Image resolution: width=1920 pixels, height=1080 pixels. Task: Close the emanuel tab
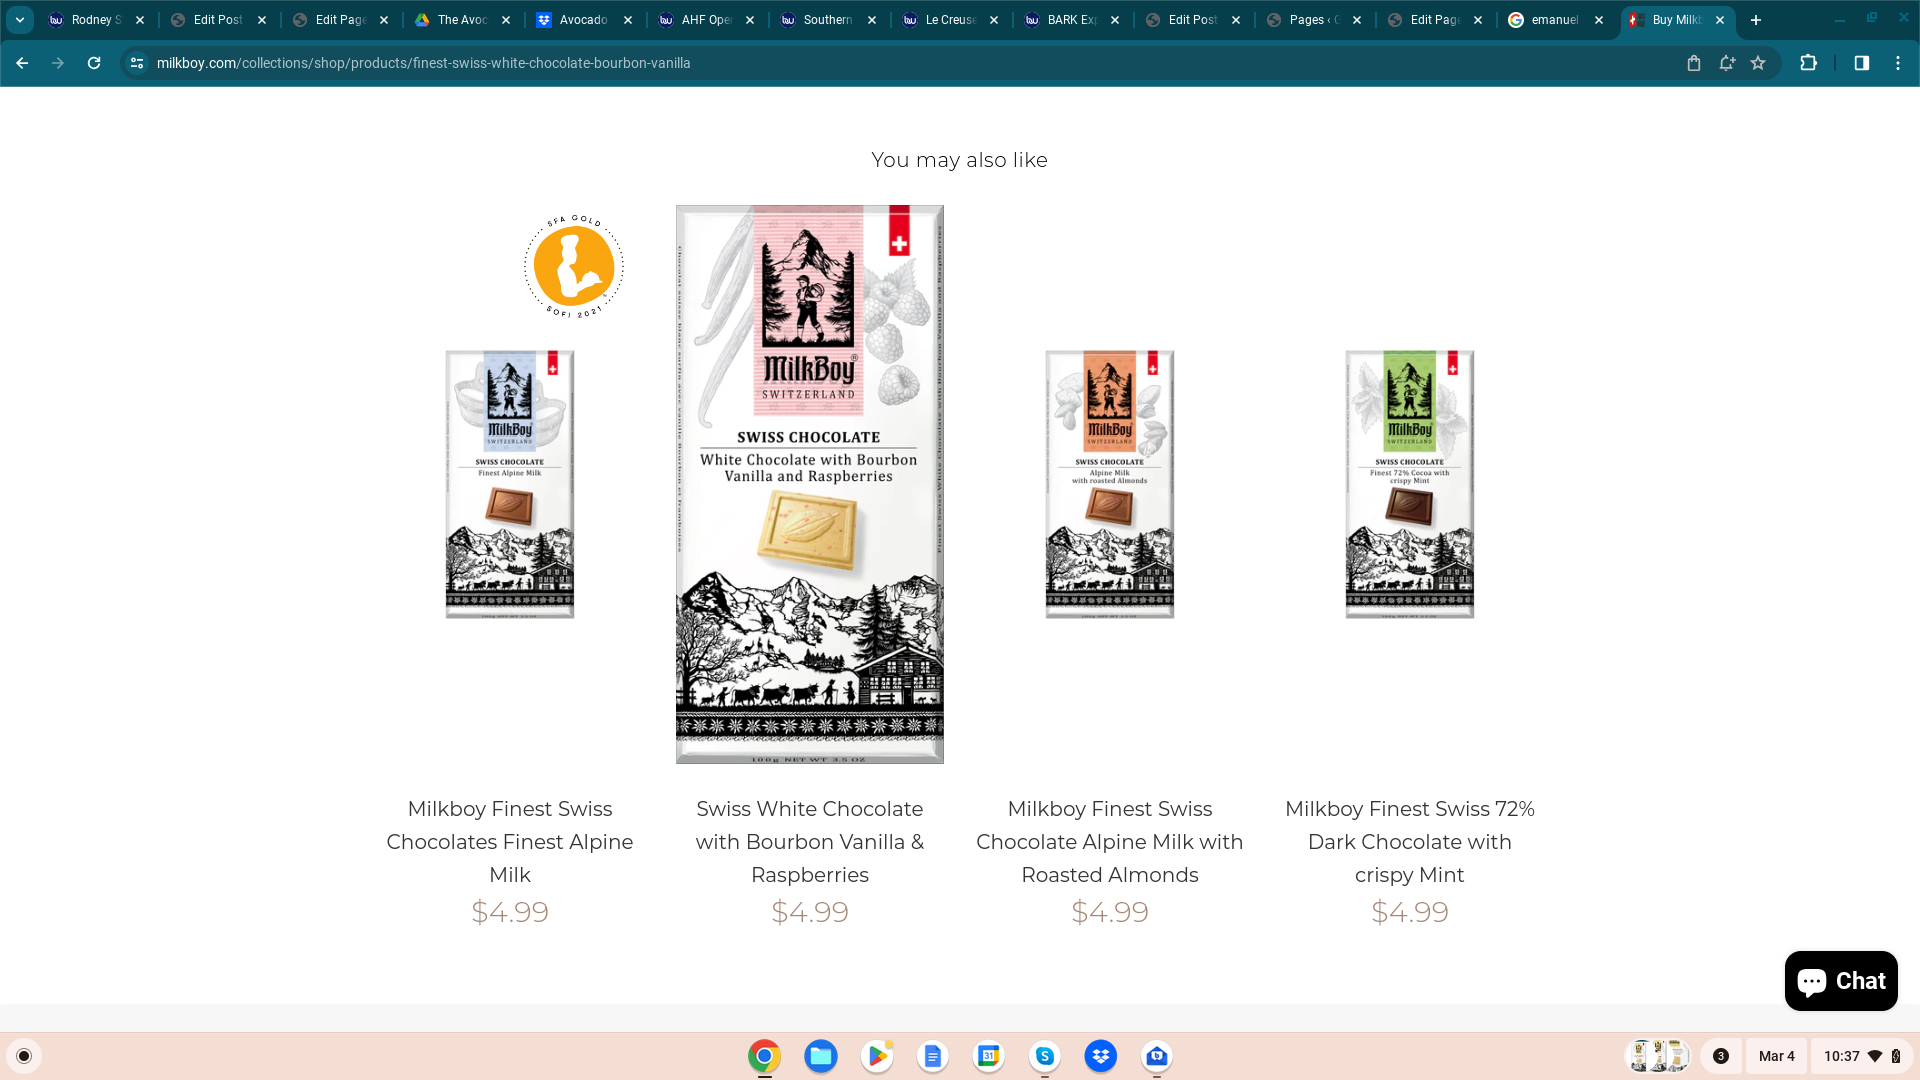click(x=1599, y=20)
